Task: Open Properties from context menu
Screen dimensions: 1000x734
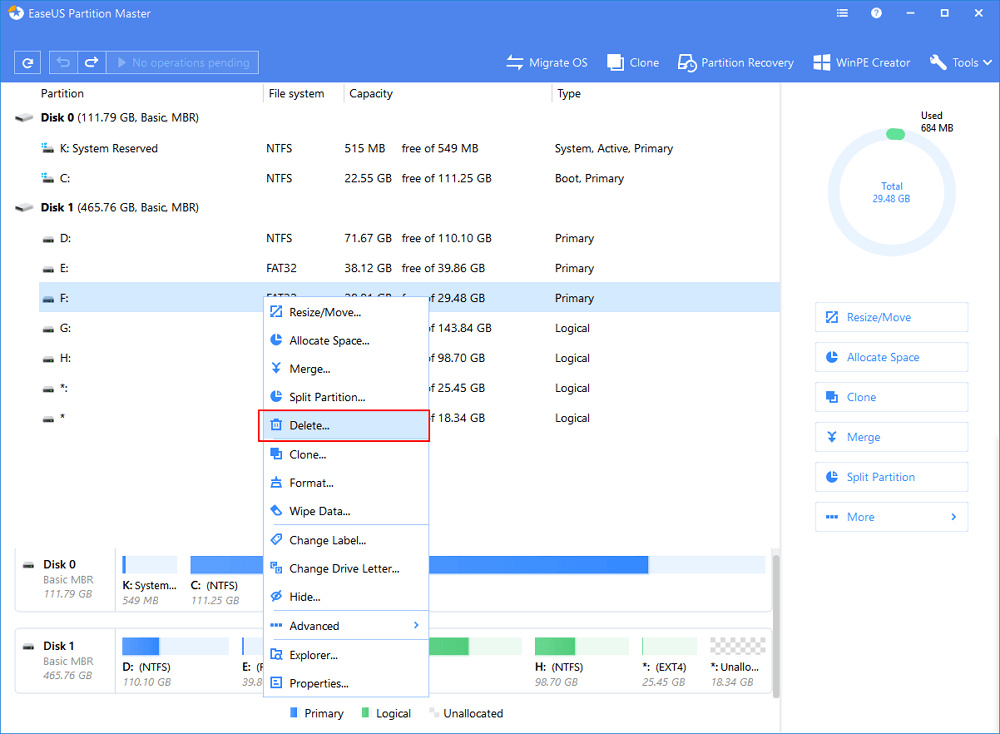Action: coord(346,683)
